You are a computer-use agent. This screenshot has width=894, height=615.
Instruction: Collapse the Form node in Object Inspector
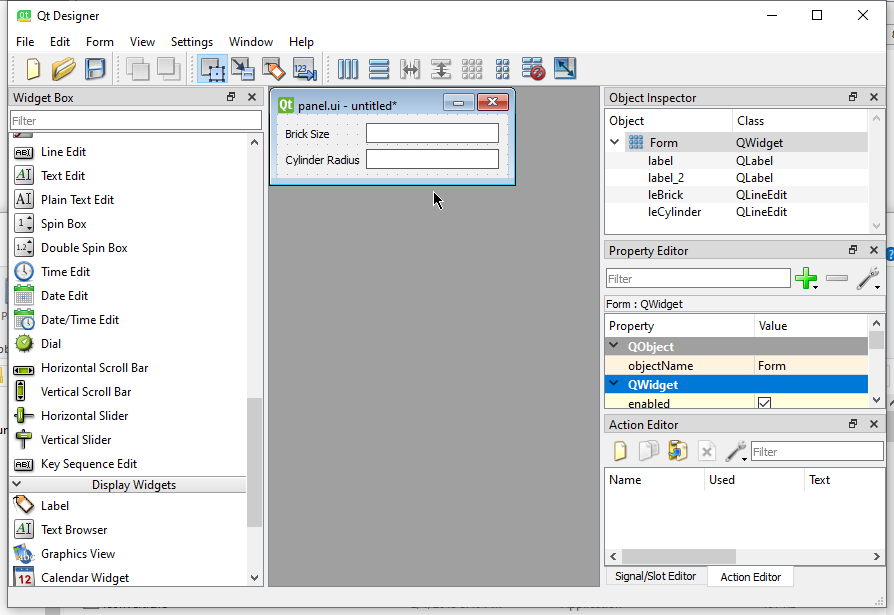615,143
